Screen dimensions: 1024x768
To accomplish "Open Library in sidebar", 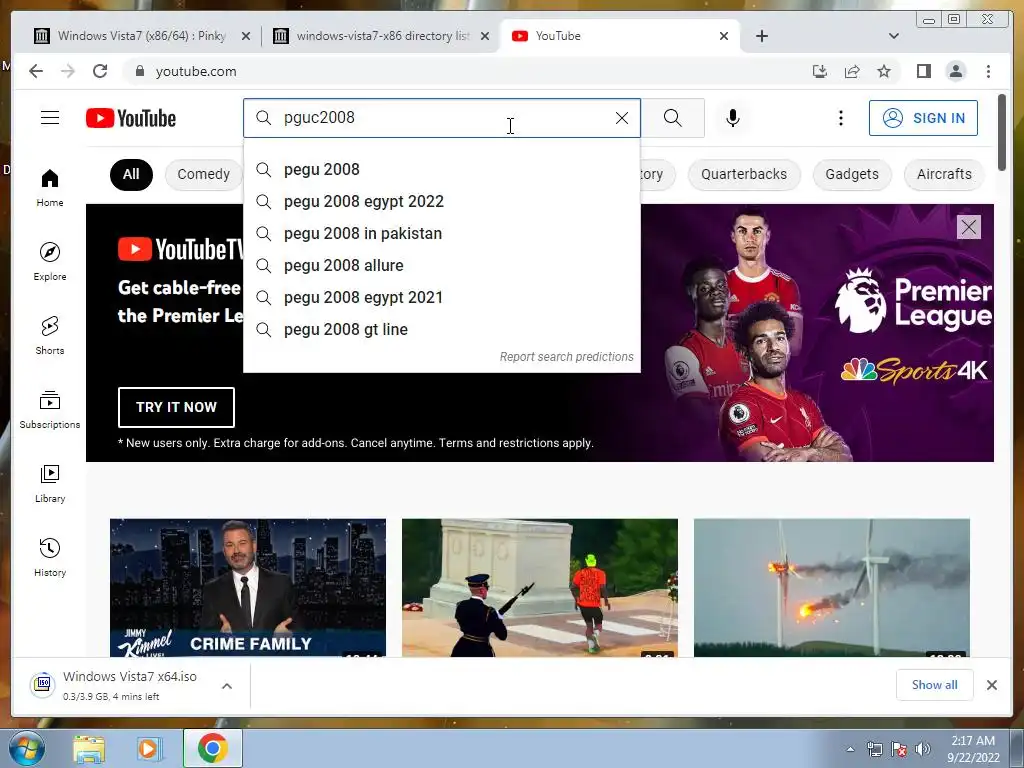I will 50,483.
